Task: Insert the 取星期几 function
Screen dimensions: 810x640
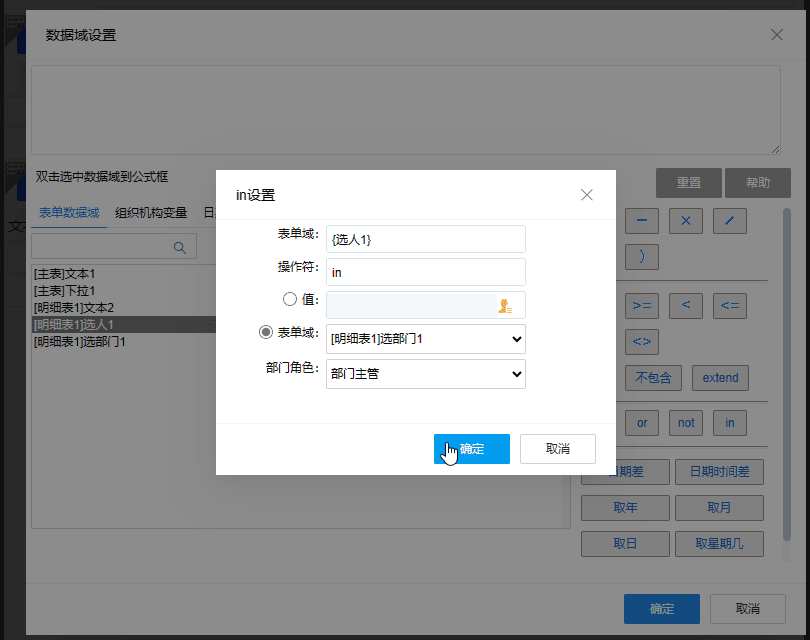Action: pyautogui.click(x=719, y=544)
